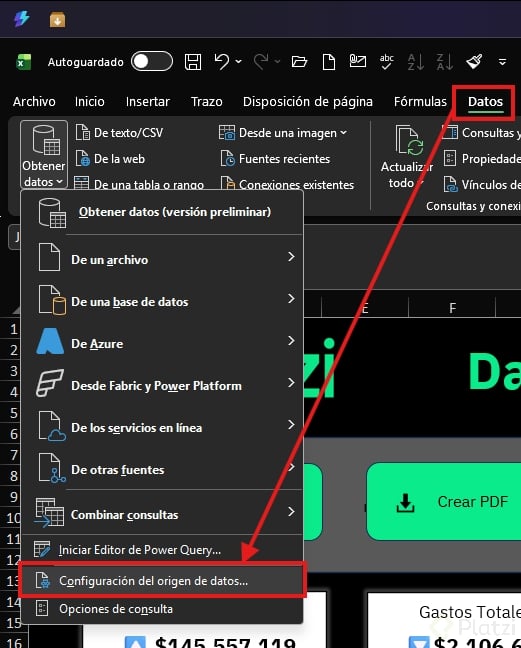The height and width of the screenshot is (648, 521).
Task: Click the Save floppy disk icon
Action: point(193,62)
